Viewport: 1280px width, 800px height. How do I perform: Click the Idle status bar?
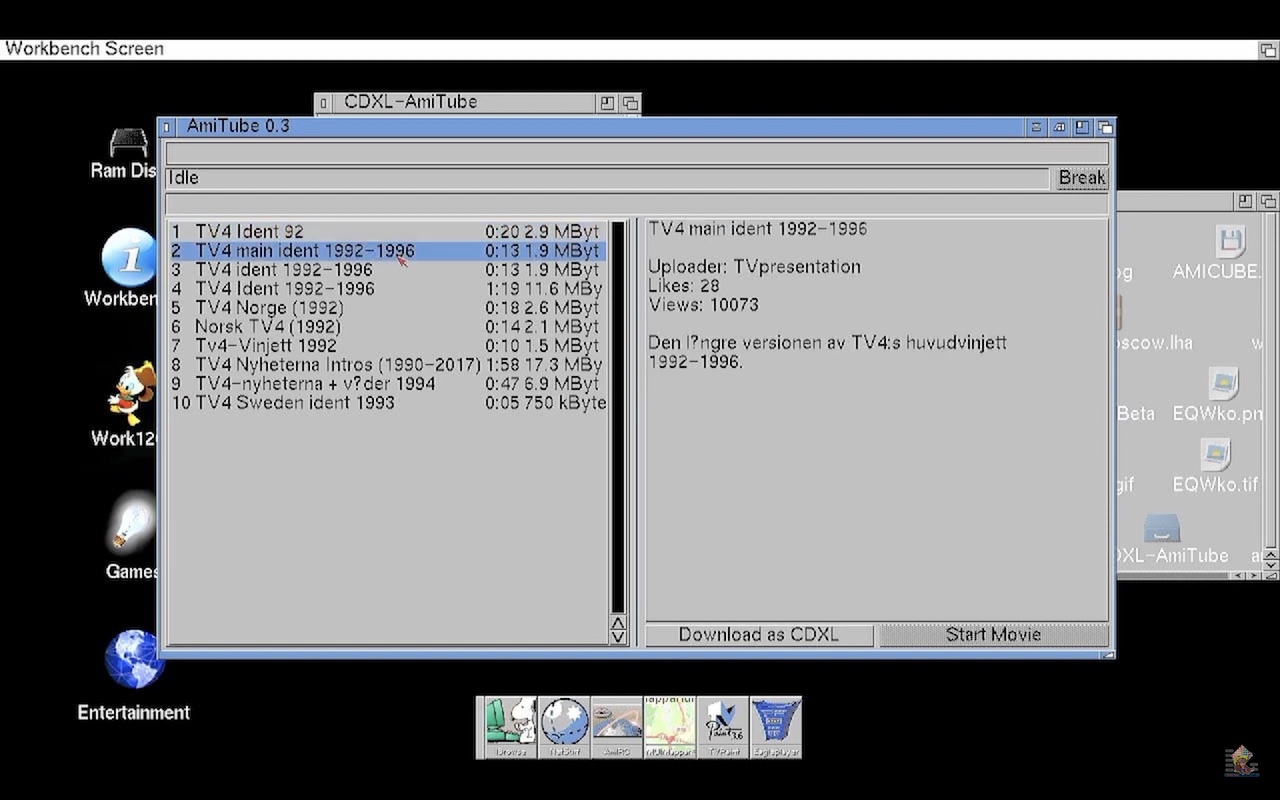[x=607, y=178]
